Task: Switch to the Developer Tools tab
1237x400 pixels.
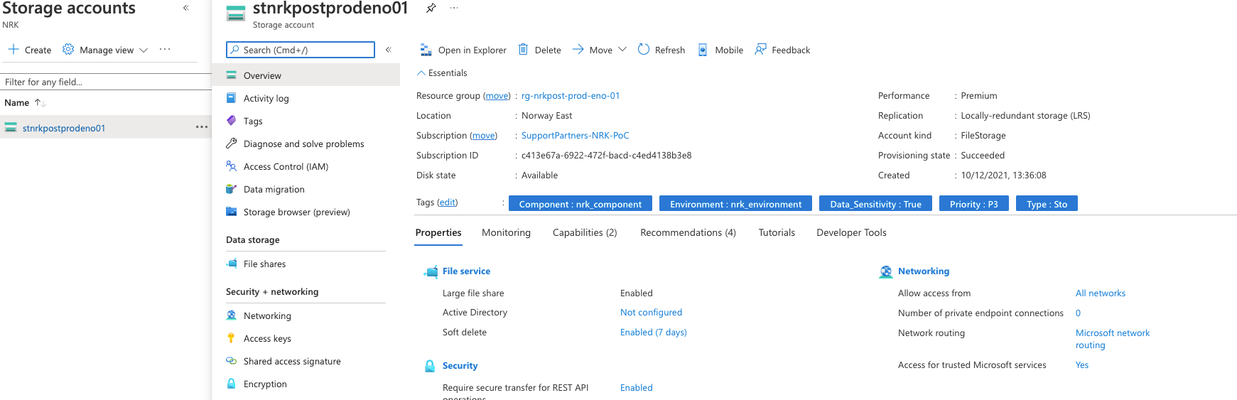Action: click(x=851, y=232)
